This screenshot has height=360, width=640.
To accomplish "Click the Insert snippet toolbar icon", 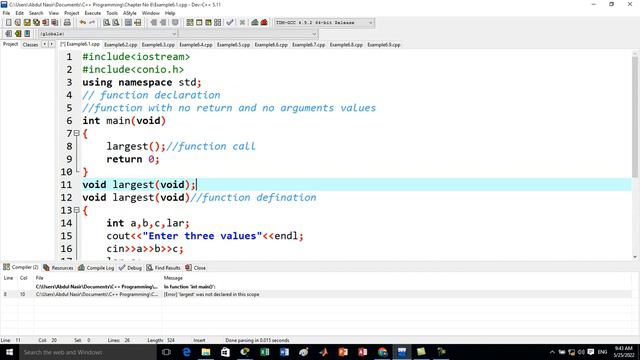I will [x=9, y=33].
